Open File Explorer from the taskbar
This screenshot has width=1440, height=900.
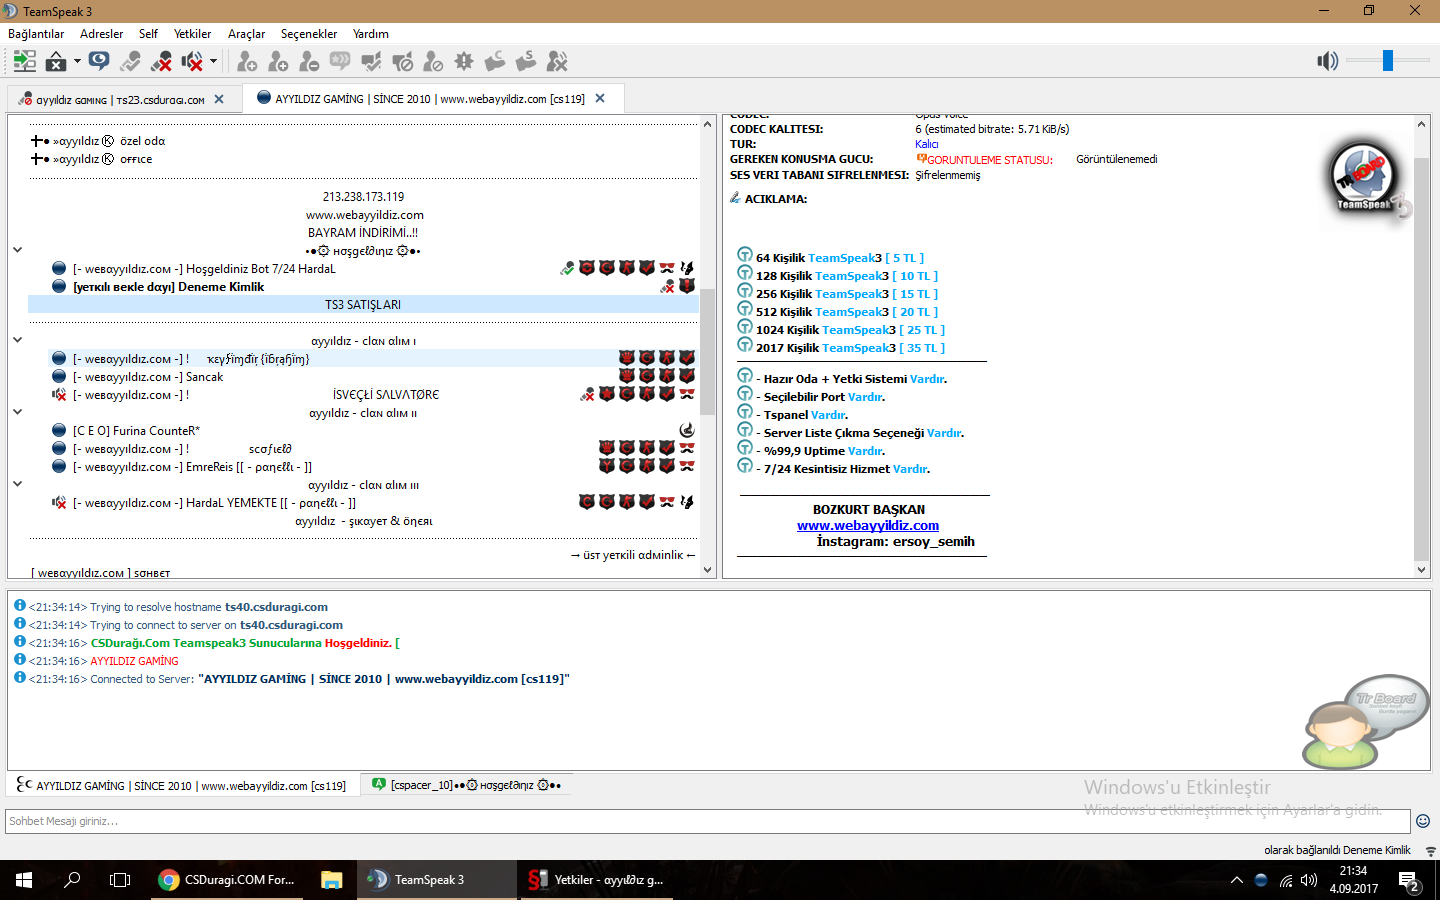coord(332,880)
